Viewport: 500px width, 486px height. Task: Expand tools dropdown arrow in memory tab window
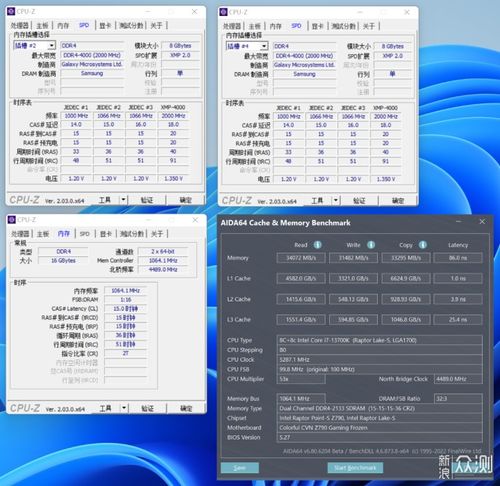(124, 408)
